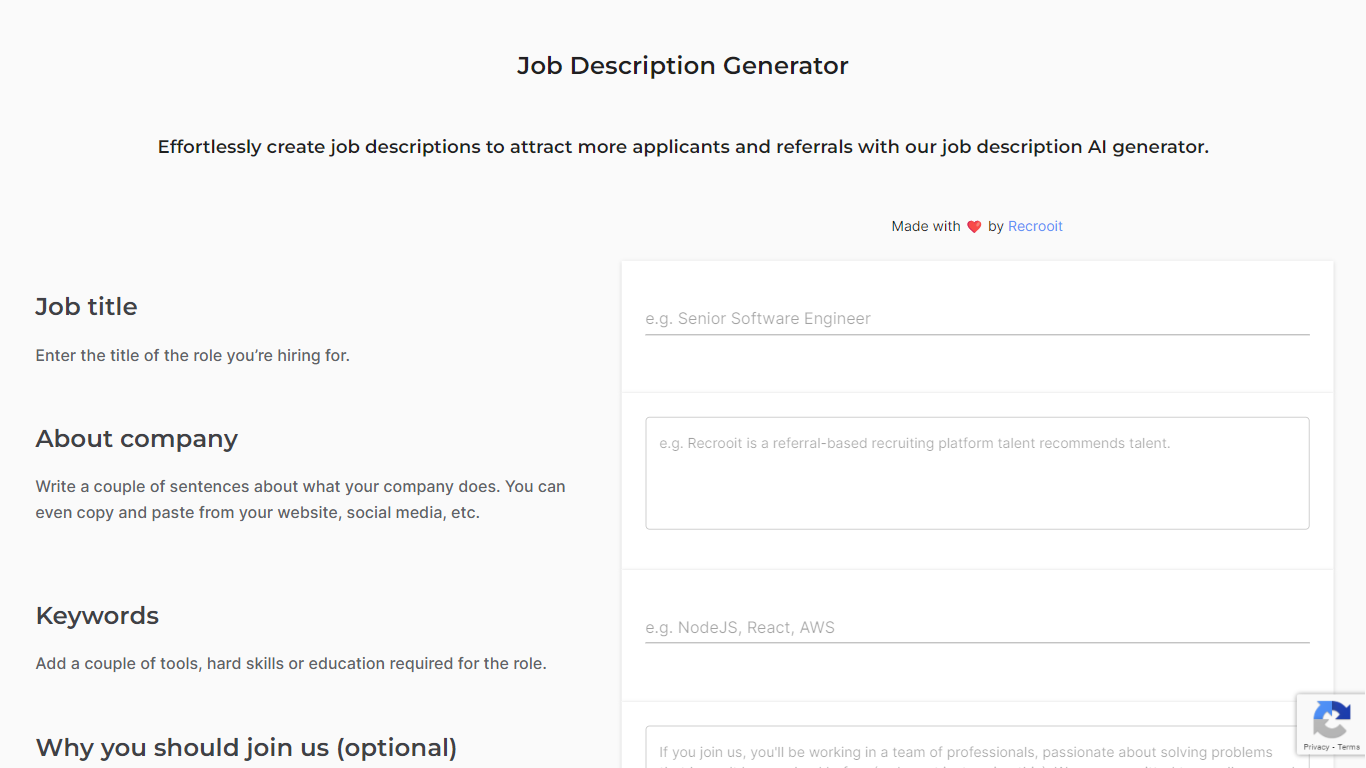Open the reCAPTCHA Terms link

1349,747
